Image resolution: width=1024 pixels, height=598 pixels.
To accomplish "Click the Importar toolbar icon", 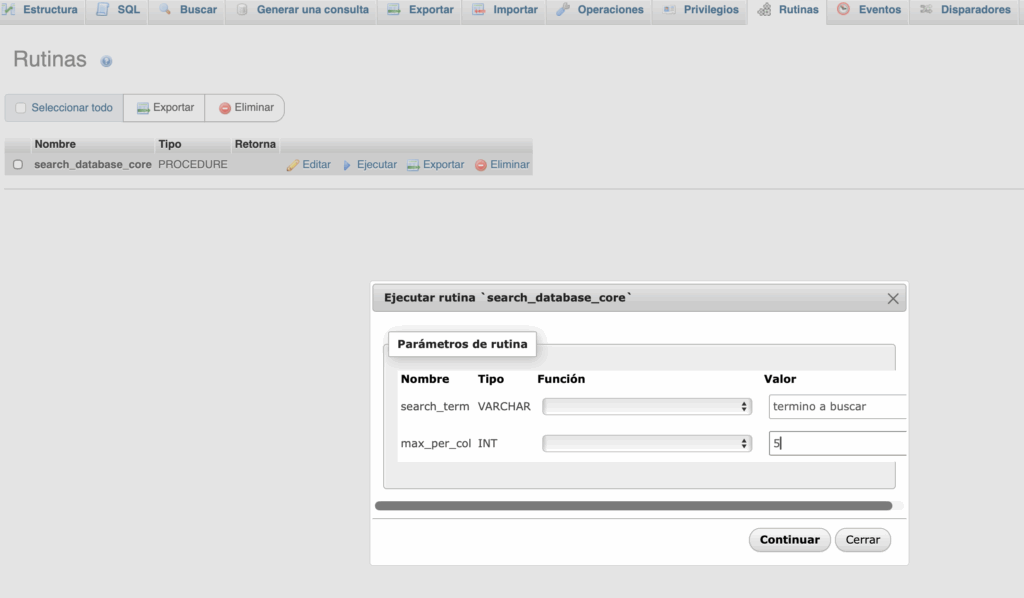I will point(478,10).
